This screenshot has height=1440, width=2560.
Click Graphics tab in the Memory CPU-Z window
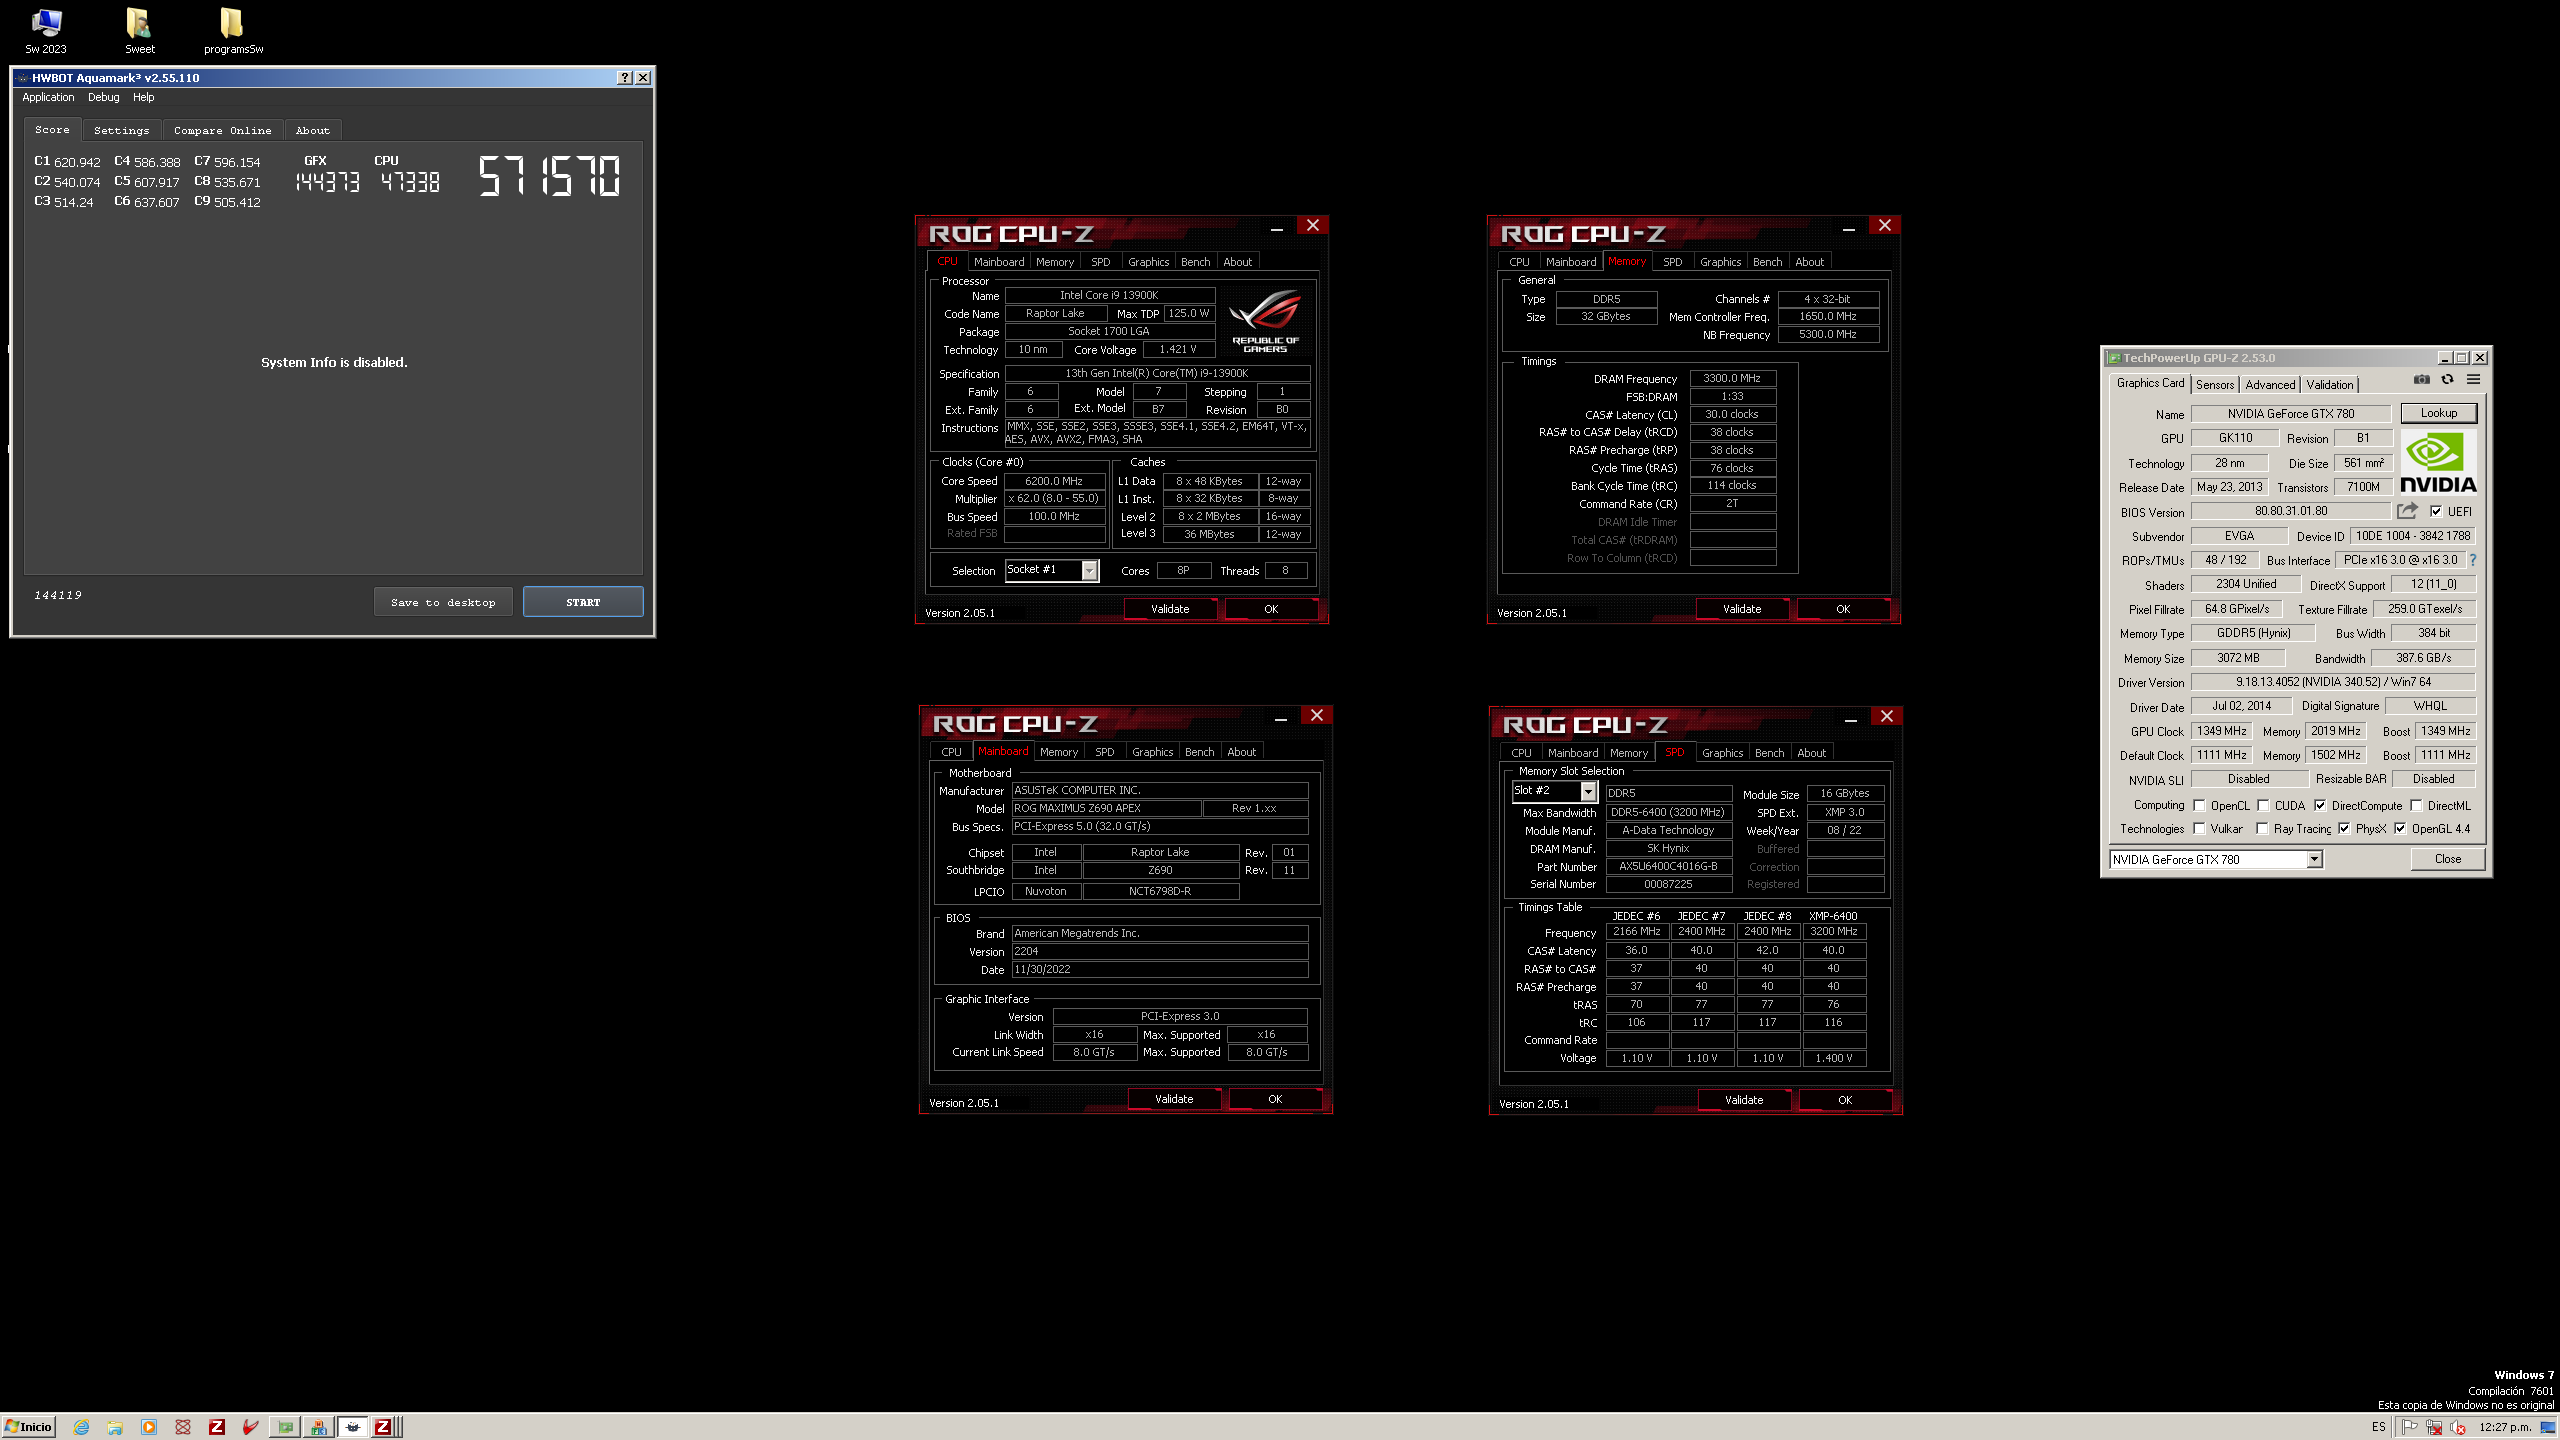point(1720,262)
